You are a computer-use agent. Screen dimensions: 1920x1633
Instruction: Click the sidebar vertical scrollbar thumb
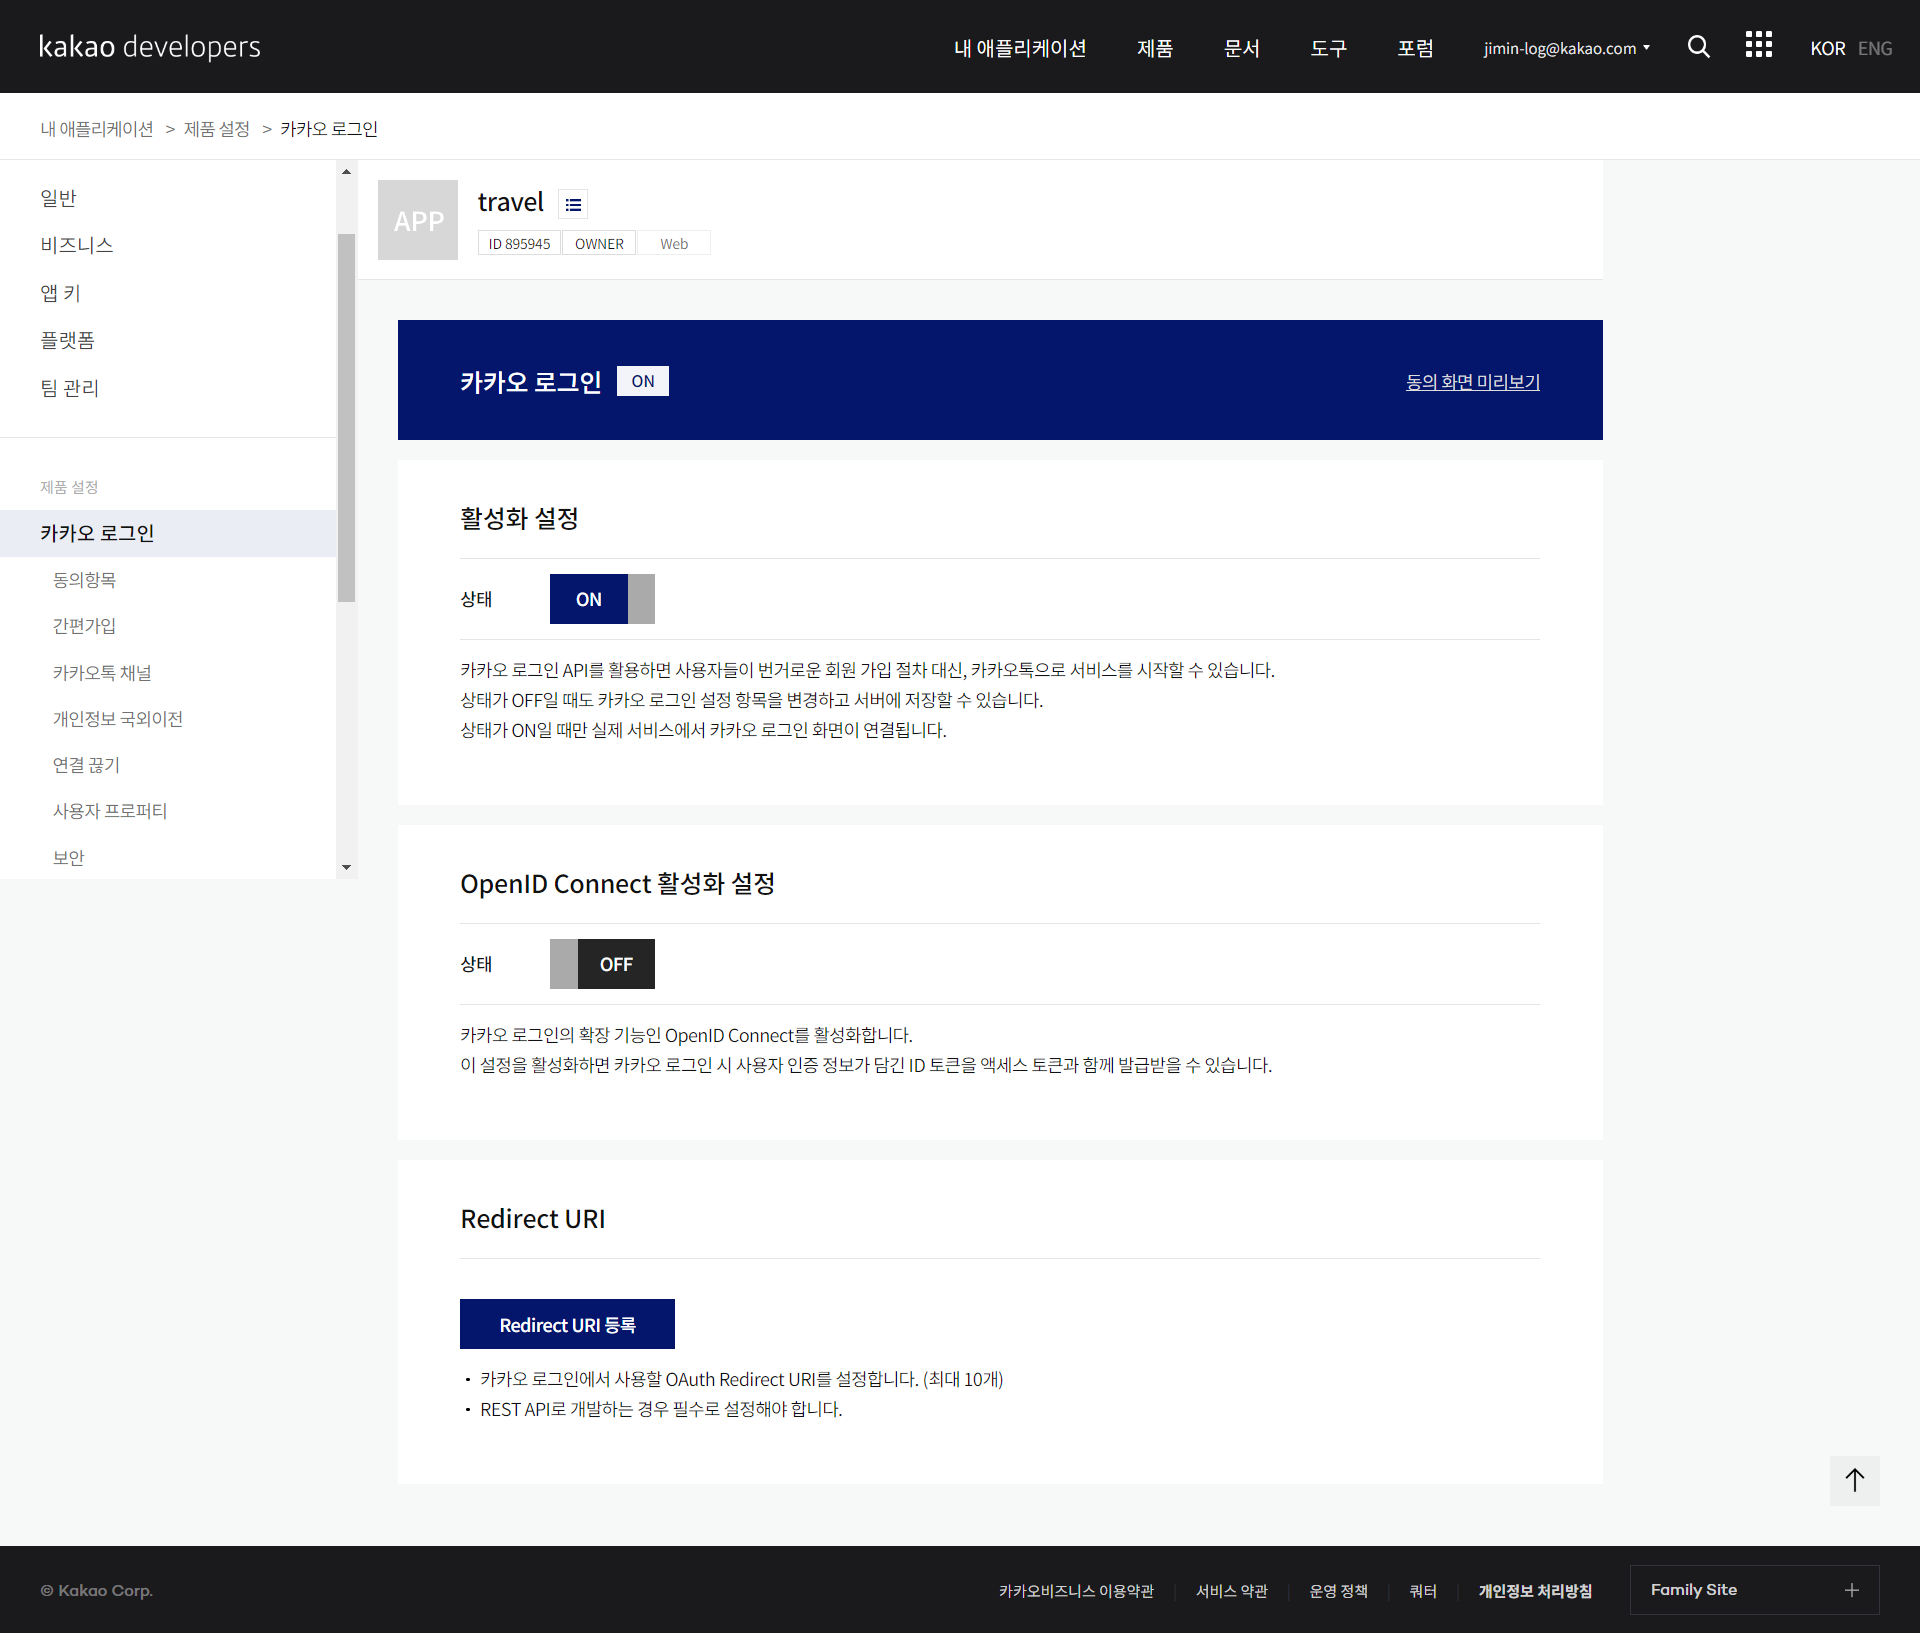coord(346,416)
